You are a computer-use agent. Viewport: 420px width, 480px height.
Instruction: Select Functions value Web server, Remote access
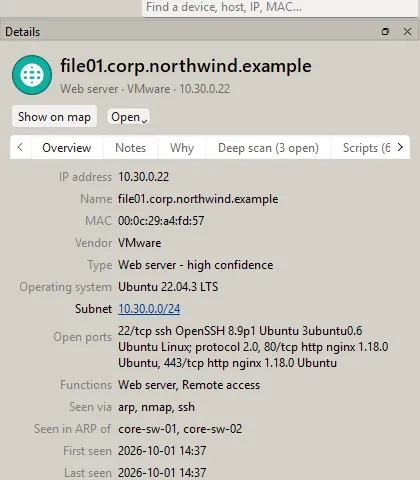[189, 385]
